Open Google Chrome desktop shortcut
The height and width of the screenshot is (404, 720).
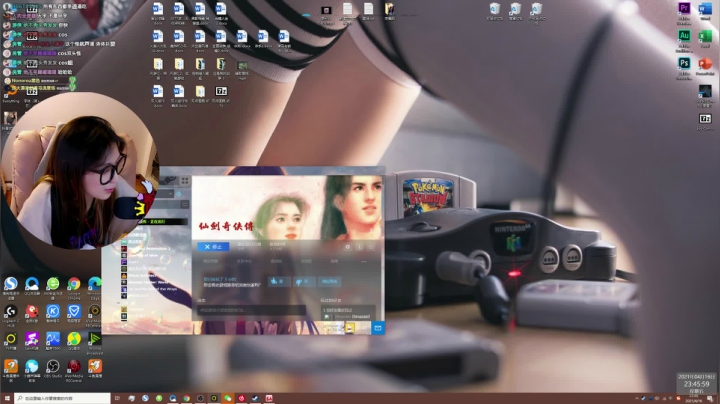coord(74,287)
